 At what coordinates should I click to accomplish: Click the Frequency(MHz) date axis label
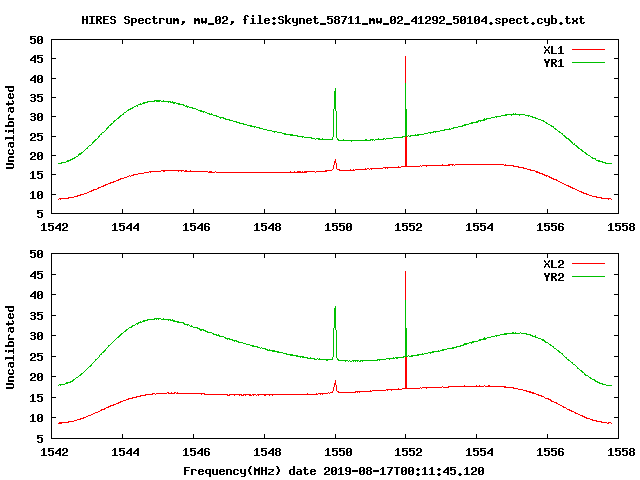pyautogui.click(x=333, y=471)
